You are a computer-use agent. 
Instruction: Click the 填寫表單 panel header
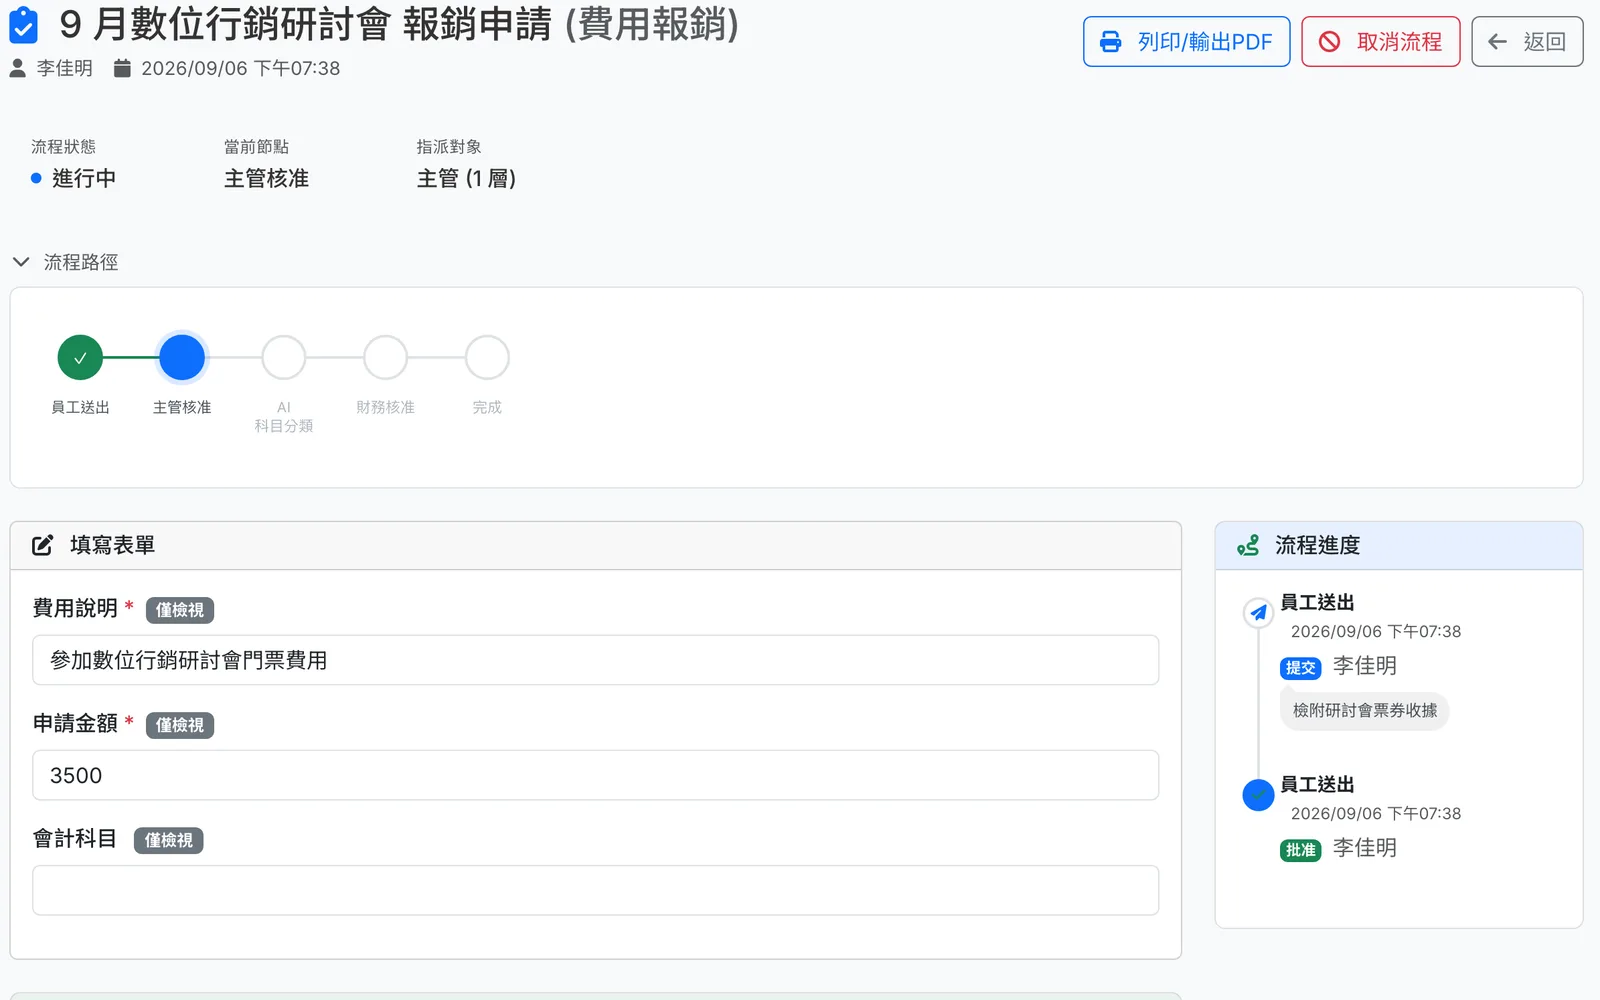click(x=595, y=545)
